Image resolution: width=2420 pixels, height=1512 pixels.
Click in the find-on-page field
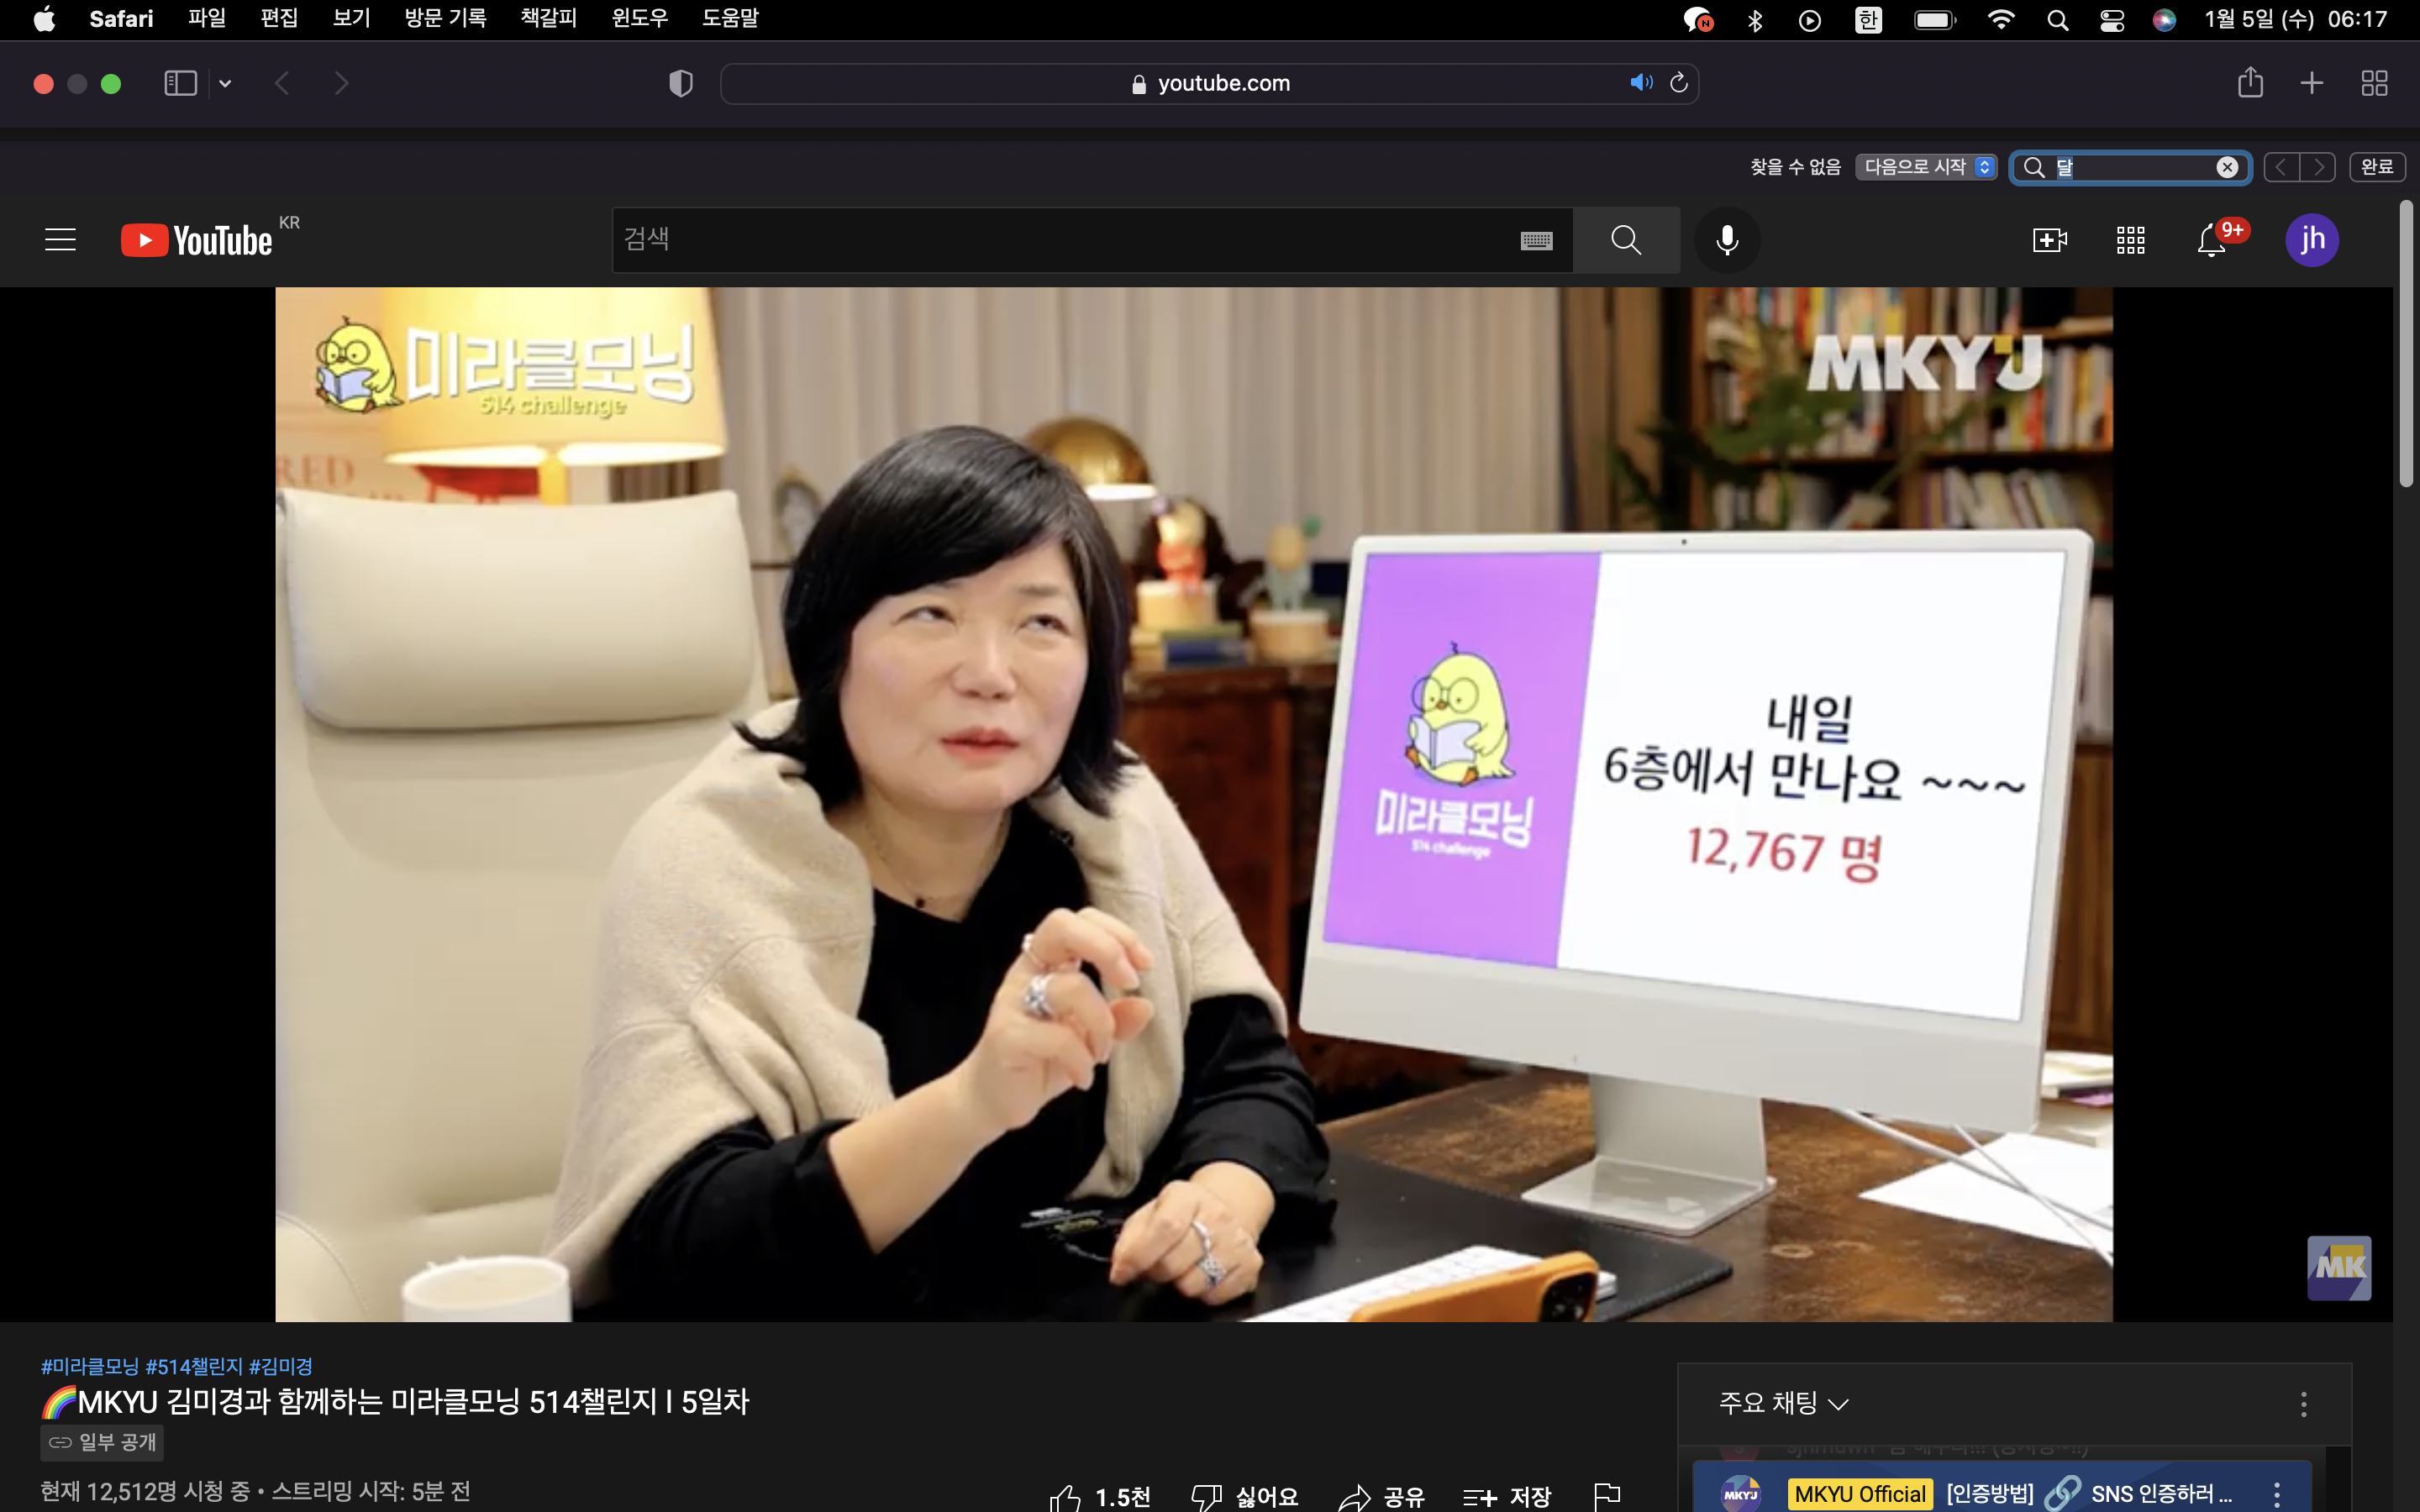point(2130,167)
